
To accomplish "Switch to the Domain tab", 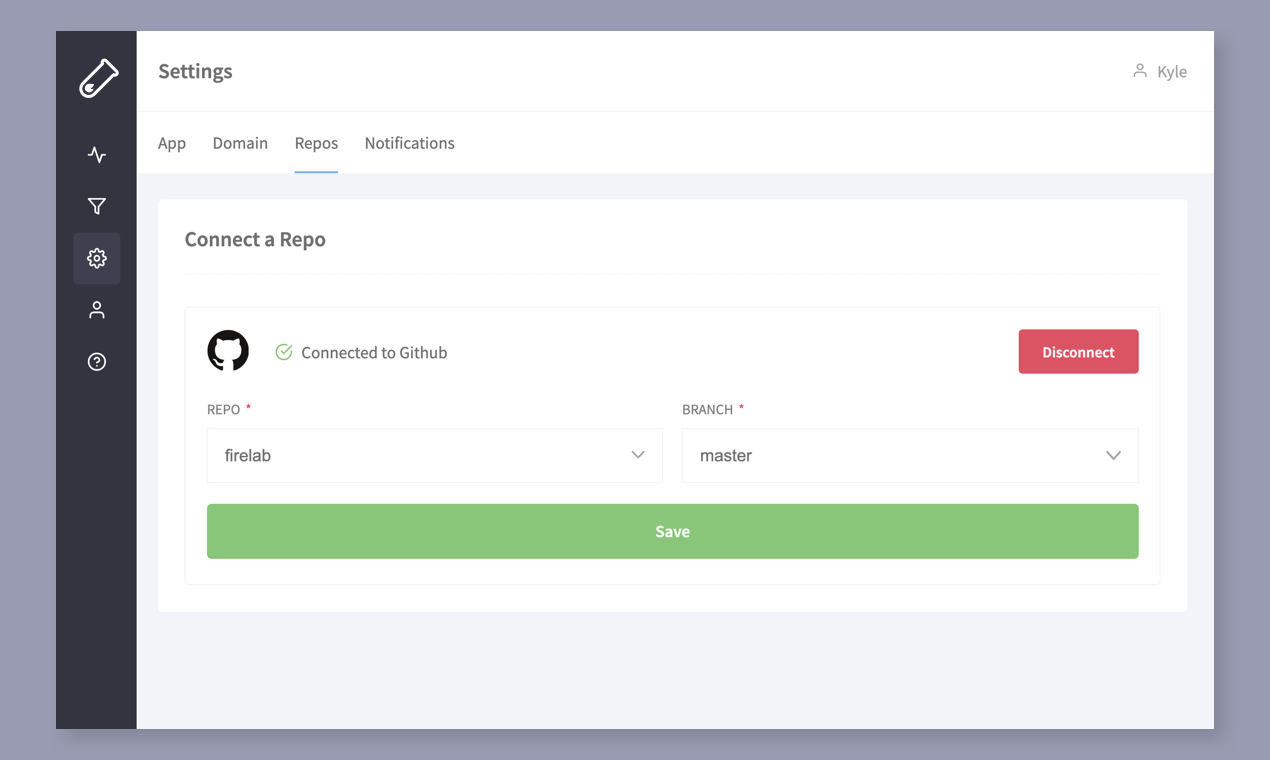I will [x=240, y=143].
